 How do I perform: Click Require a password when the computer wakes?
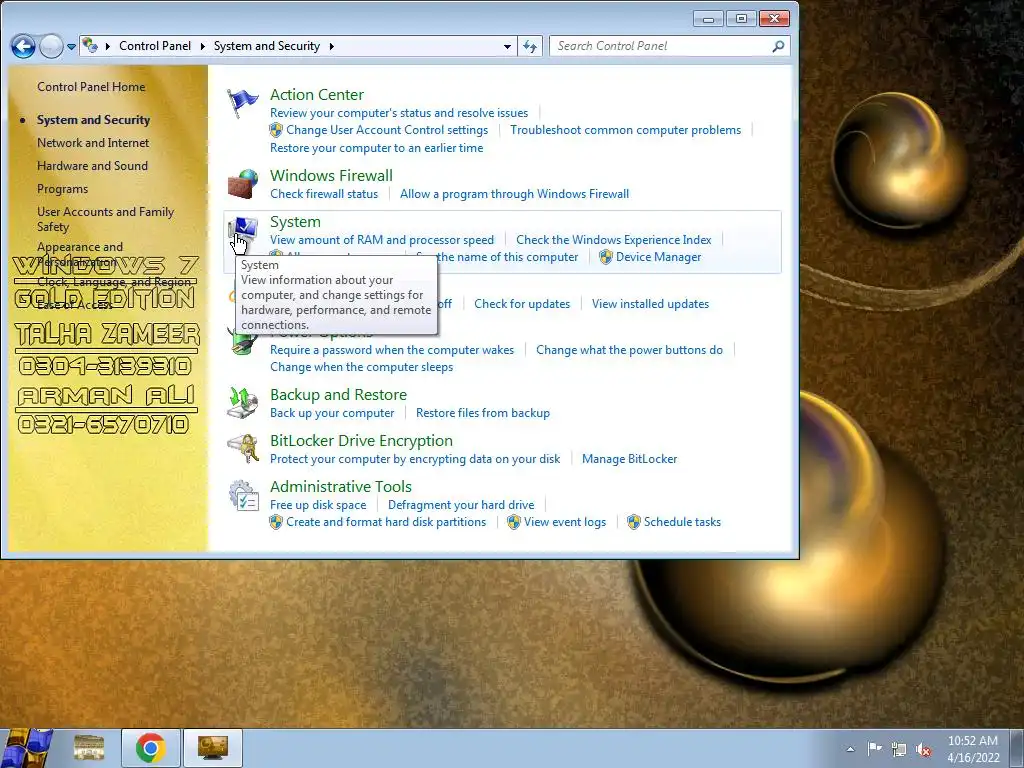(x=392, y=350)
